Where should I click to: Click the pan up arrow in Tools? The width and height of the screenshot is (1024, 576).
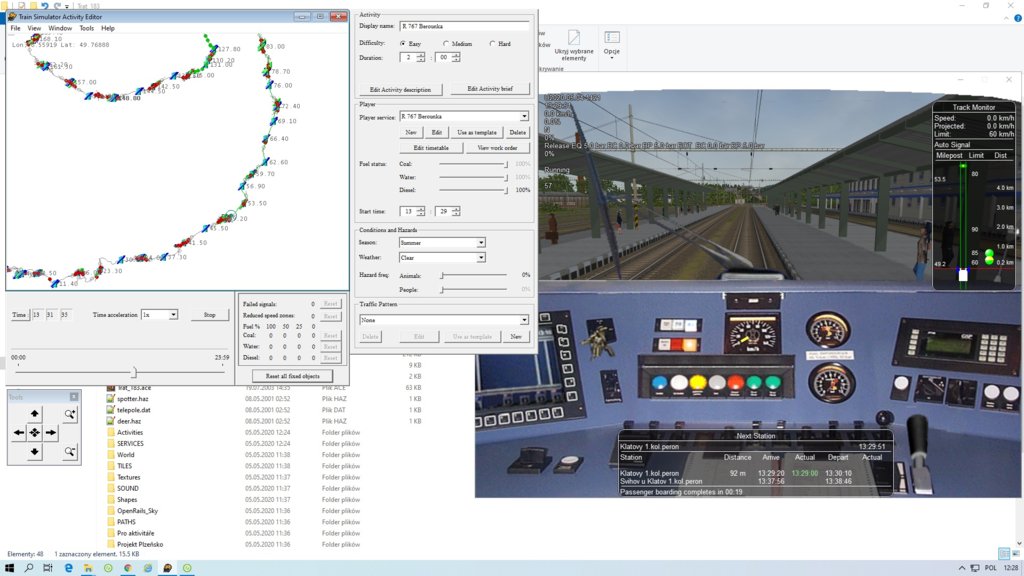35,413
